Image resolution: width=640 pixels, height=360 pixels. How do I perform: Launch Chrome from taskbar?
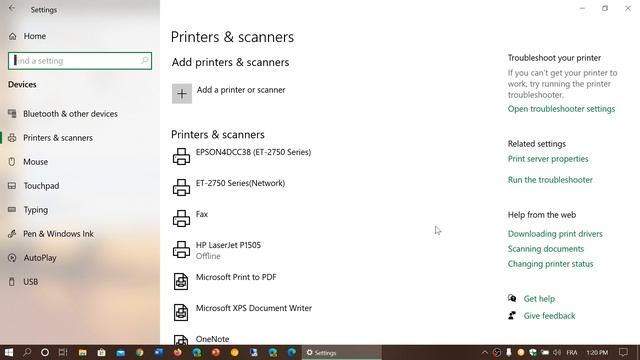click(x=140, y=352)
